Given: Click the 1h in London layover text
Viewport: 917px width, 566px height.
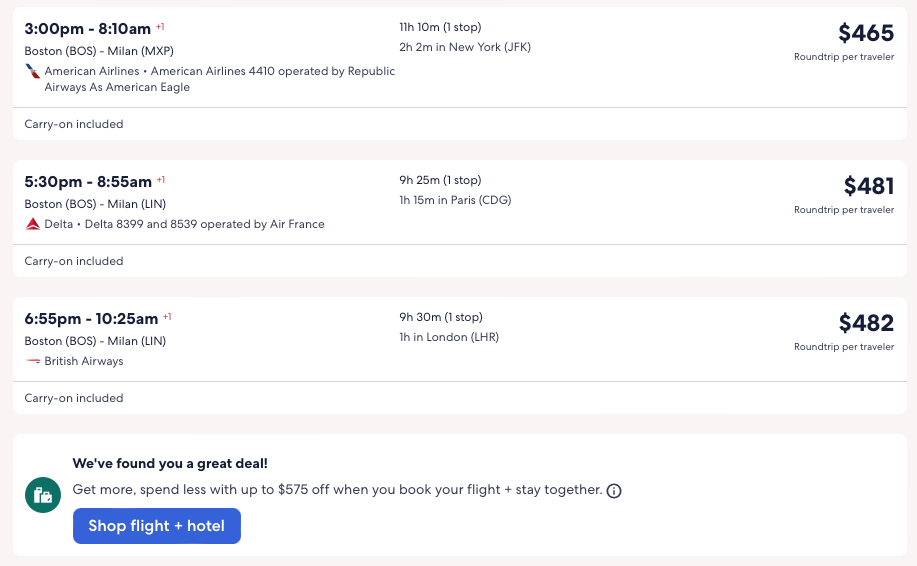Looking at the screenshot, I should pyautogui.click(x=449, y=337).
